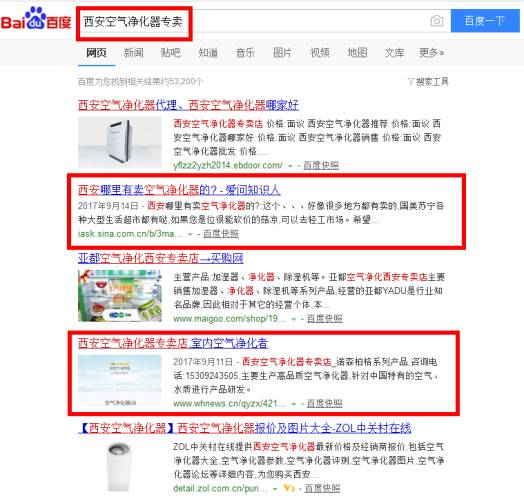Click the first result's air purifier thumbnail
The width and height of the screenshot is (524, 500).
coord(120,142)
